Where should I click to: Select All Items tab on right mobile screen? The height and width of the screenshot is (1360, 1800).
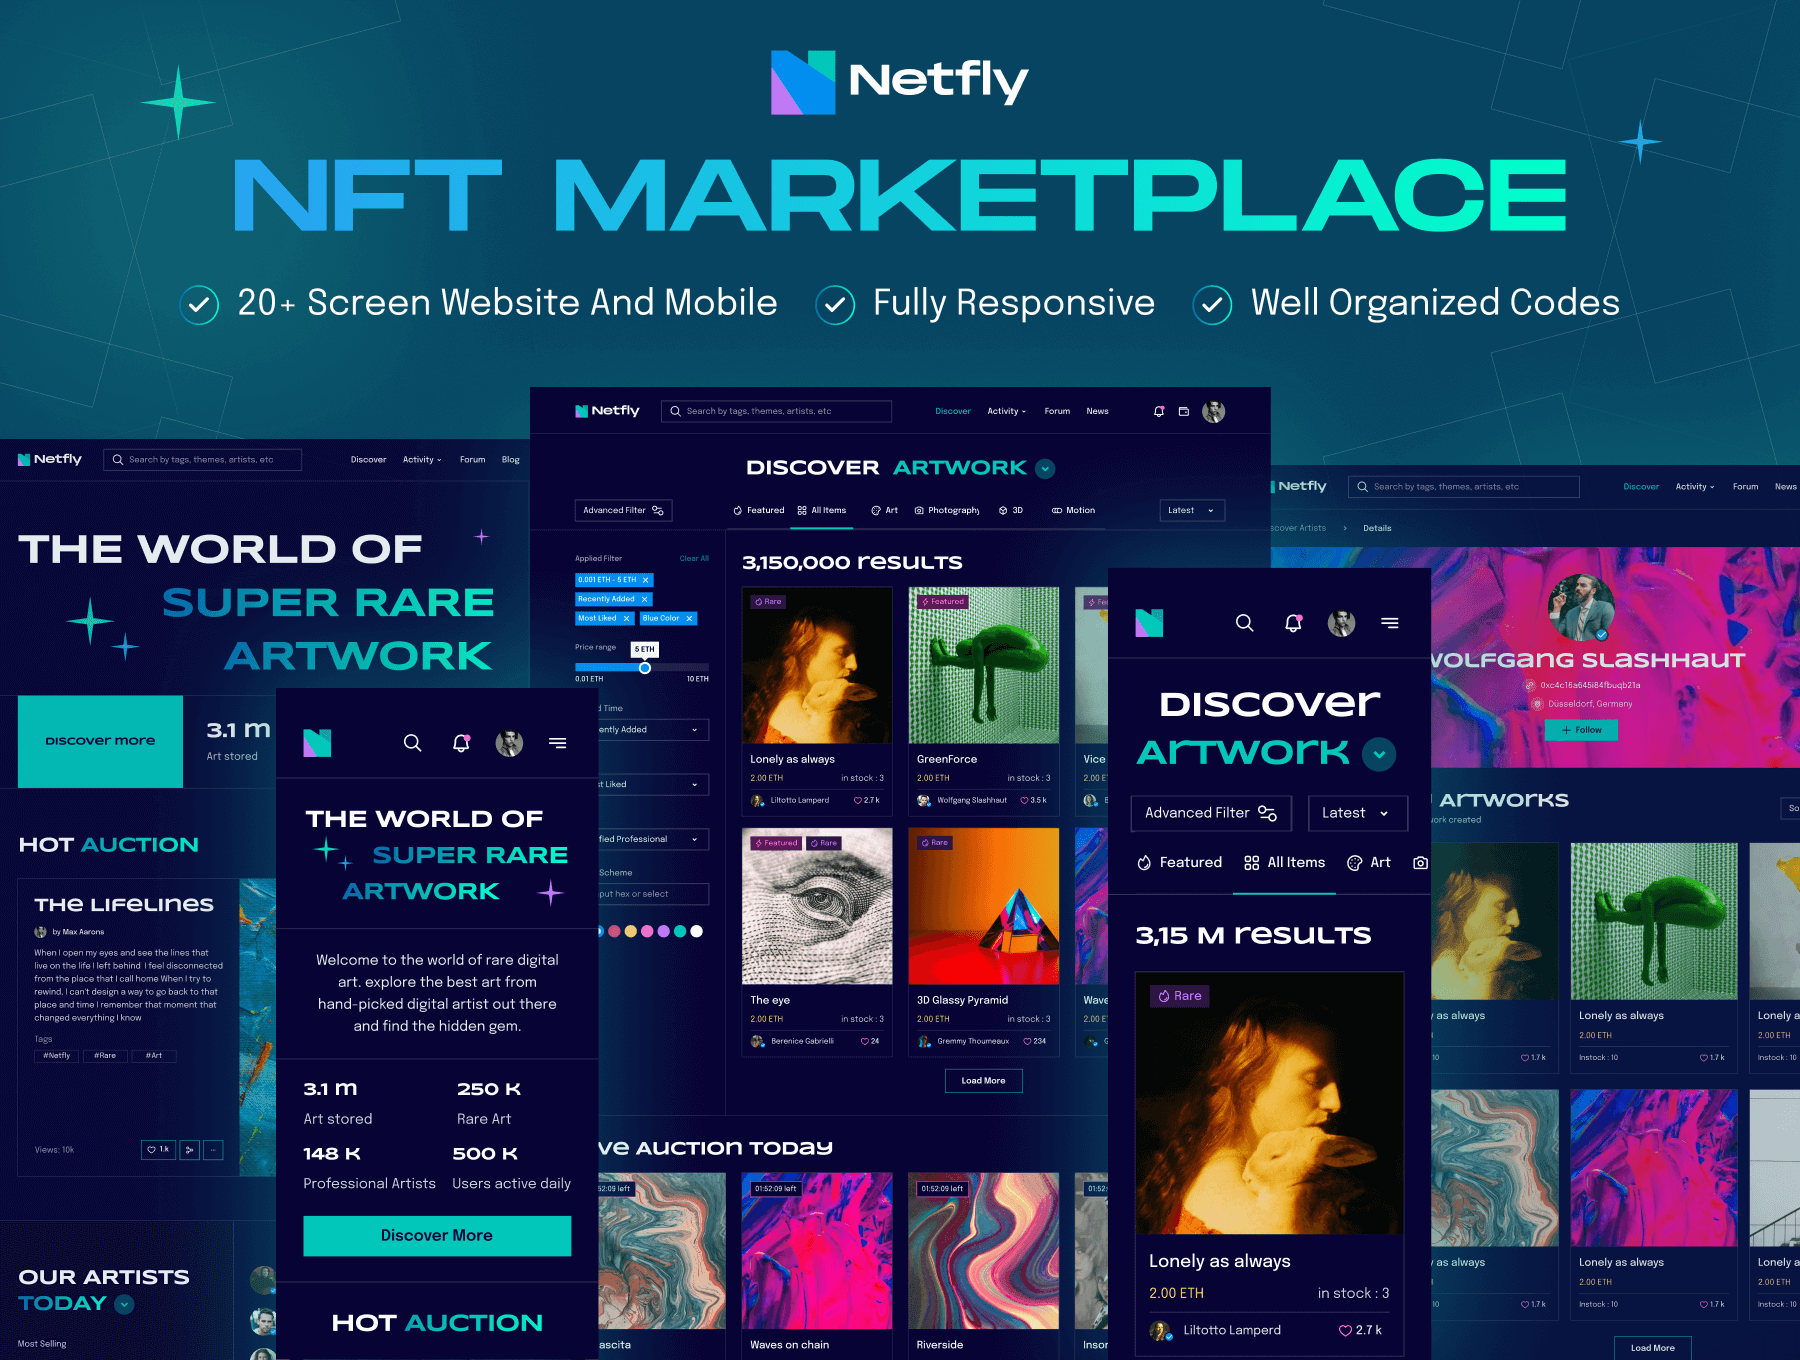click(1285, 862)
